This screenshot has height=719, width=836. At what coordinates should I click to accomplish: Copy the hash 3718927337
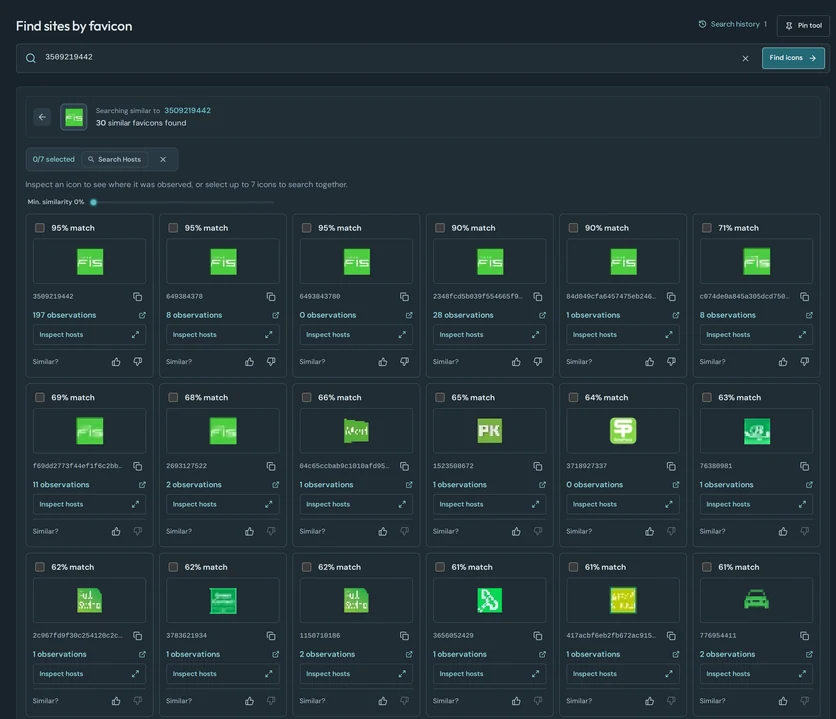[671, 466]
